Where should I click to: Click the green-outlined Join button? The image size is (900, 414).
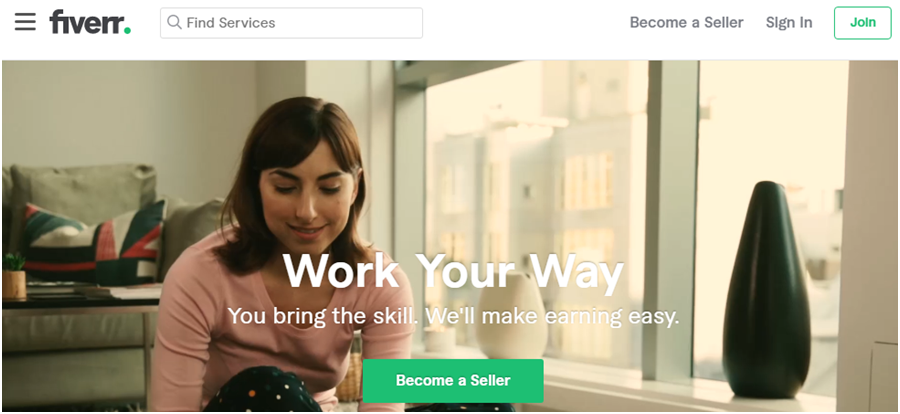pos(863,23)
